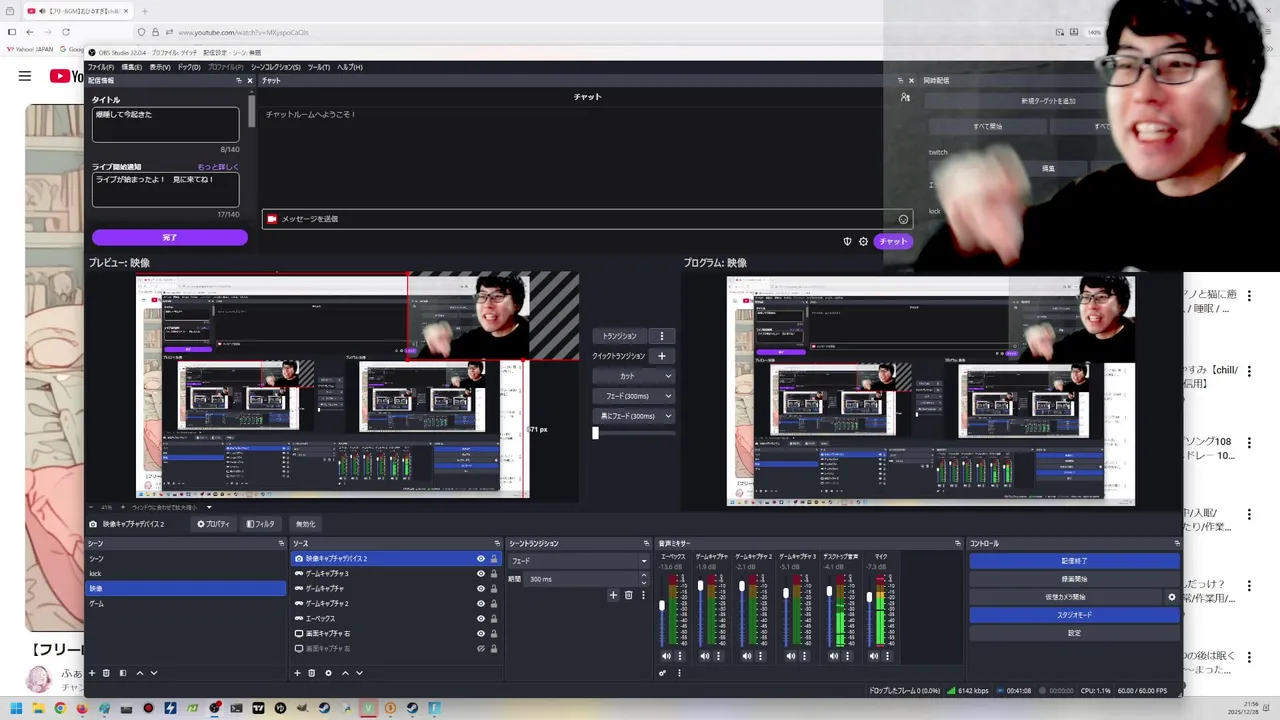Add a new scene with the plus icon

pyautogui.click(x=92, y=673)
